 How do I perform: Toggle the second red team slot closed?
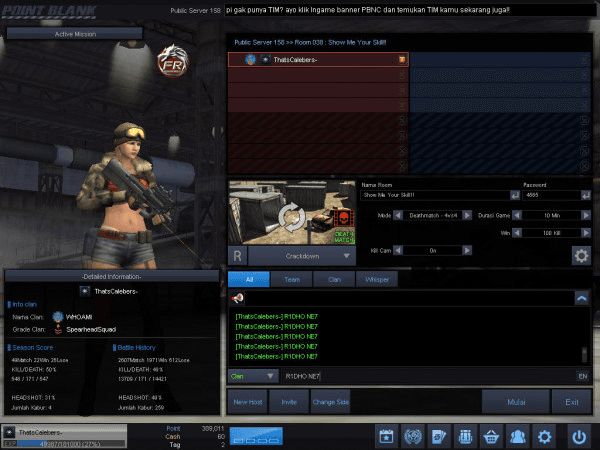(402, 75)
